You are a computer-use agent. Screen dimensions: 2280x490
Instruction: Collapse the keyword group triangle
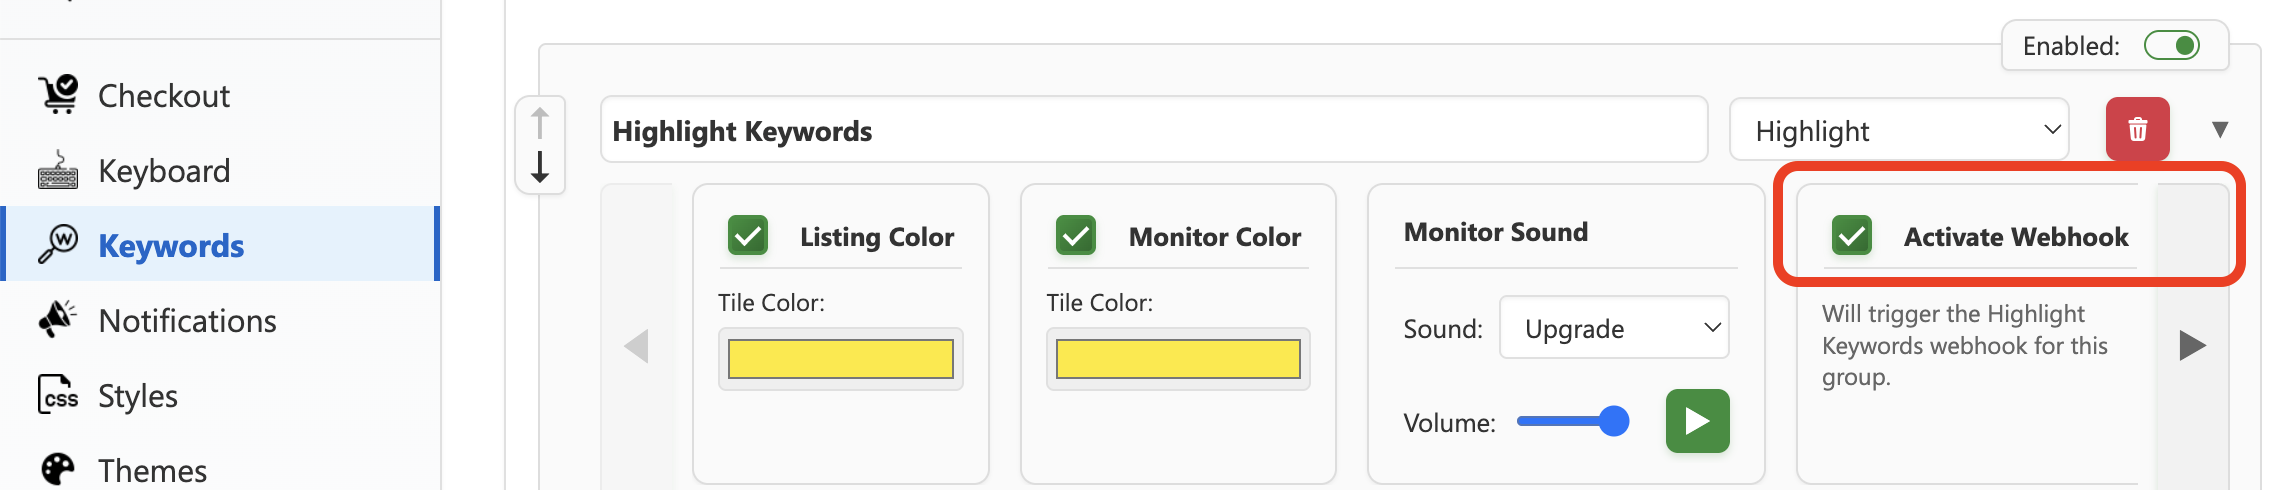point(2220,130)
